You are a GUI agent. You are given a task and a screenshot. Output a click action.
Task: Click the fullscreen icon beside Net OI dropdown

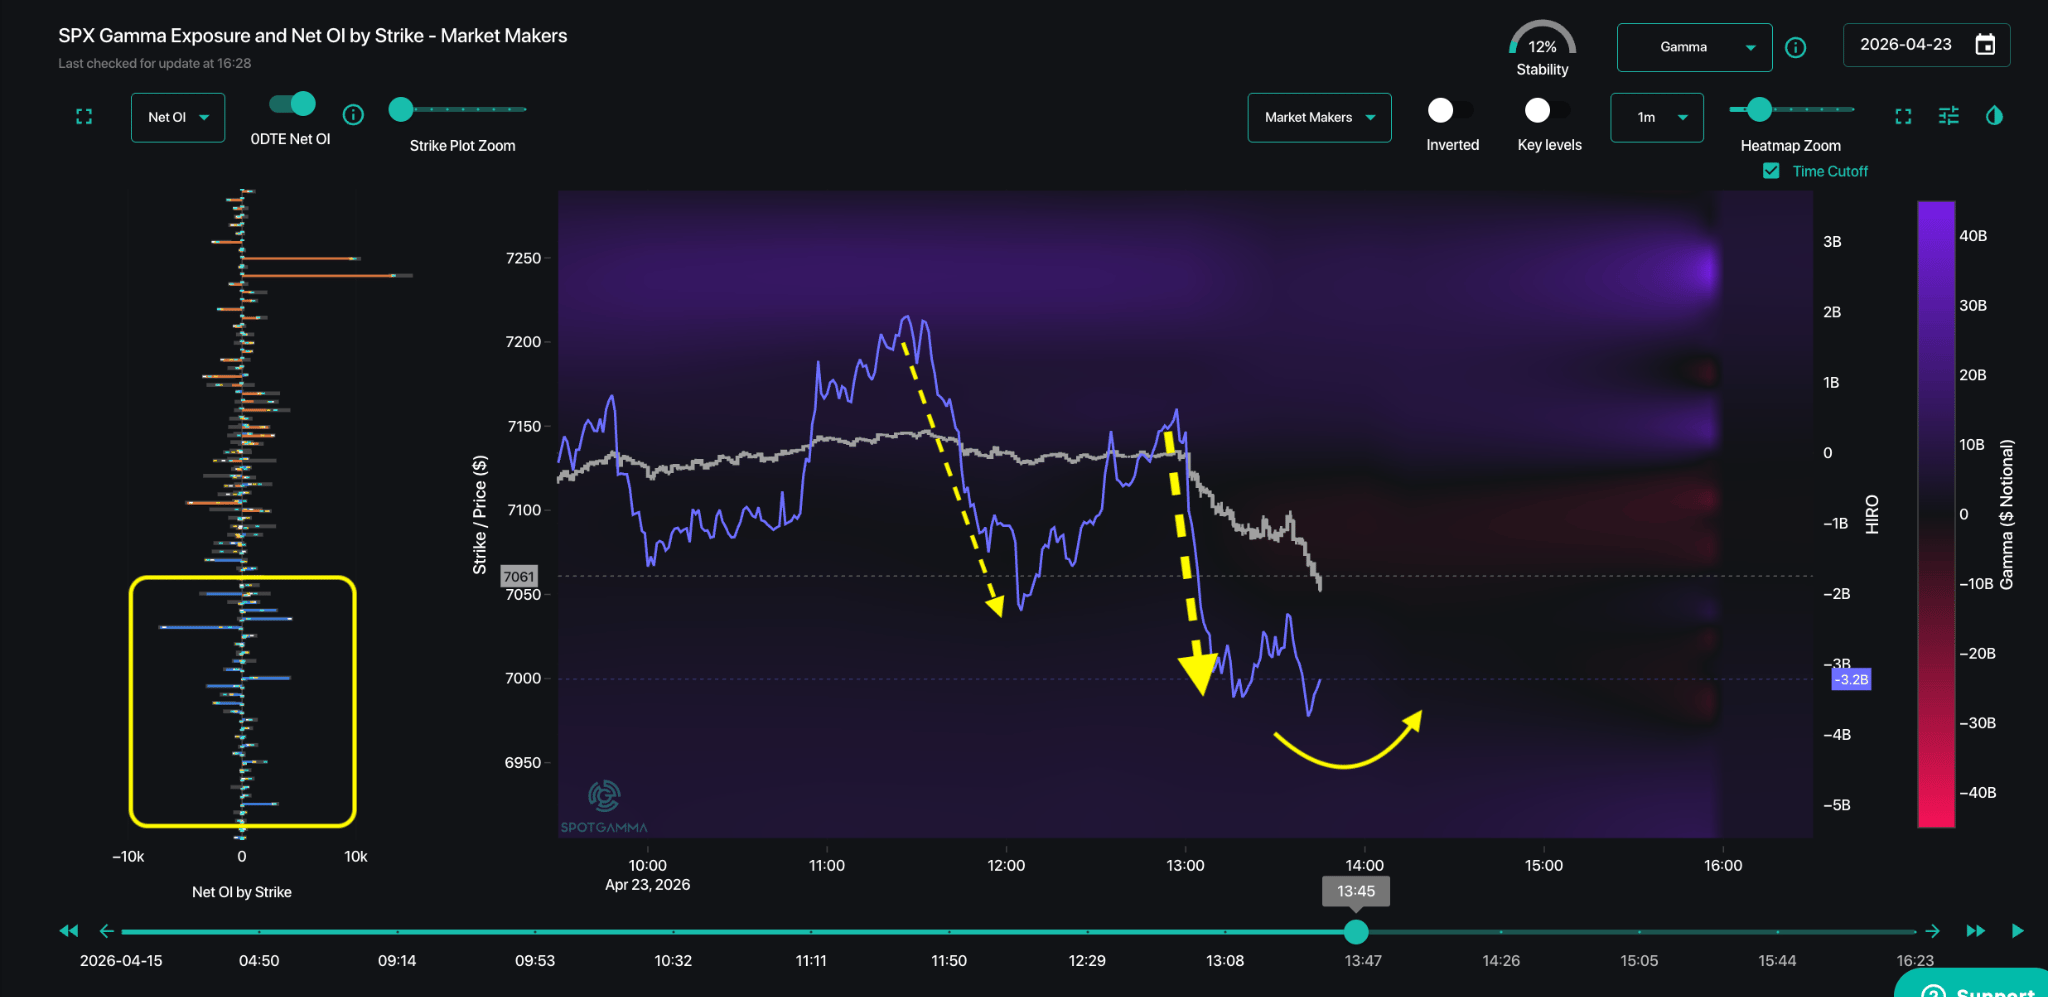[x=84, y=117]
